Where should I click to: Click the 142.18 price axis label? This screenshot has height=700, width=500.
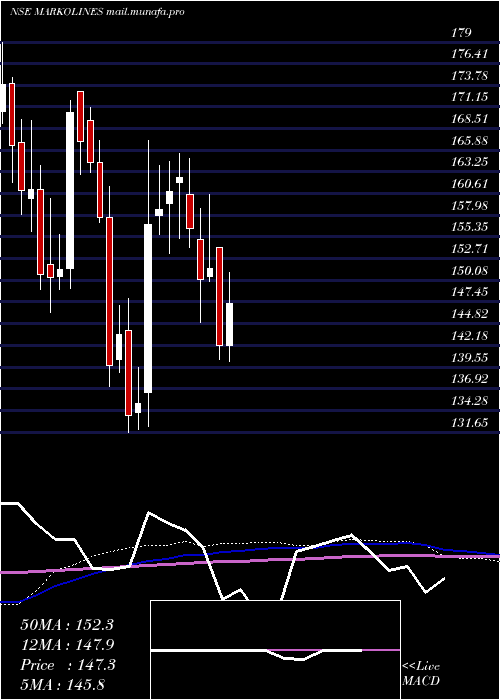coord(469,336)
